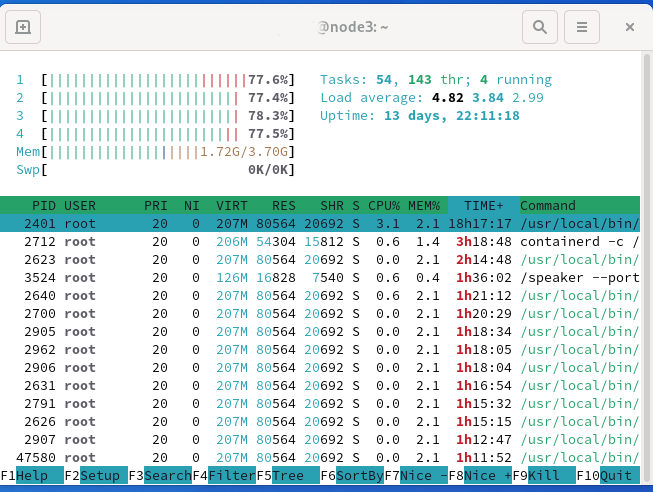The height and width of the screenshot is (492, 653).
Task: Toggle F5 Tree view
Action: (x=288, y=475)
